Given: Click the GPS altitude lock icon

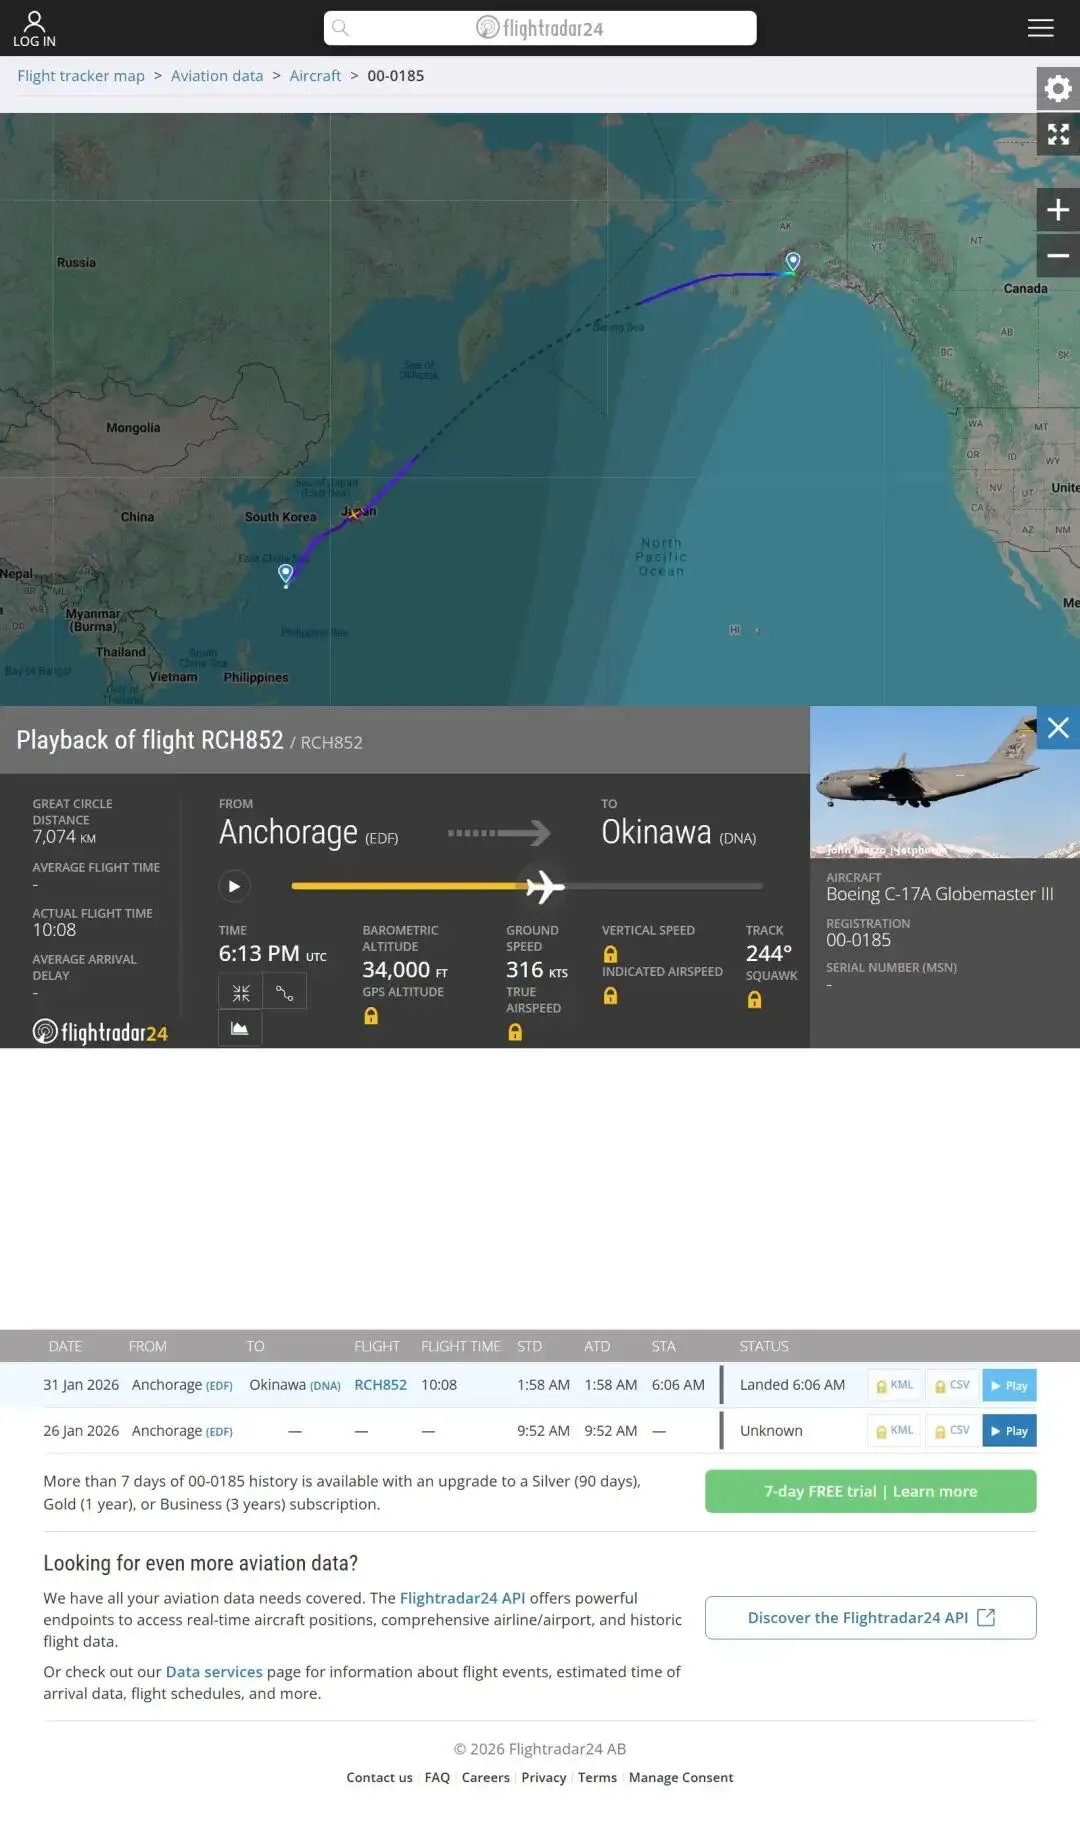Looking at the screenshot, I should pyautogui.click(x=371, y=1016).
